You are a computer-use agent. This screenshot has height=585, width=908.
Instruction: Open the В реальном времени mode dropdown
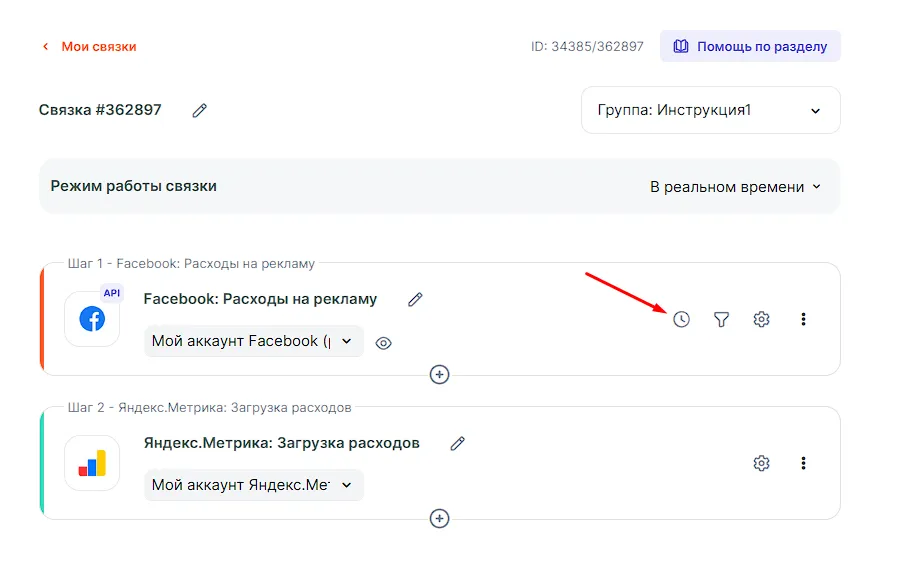tap(735, 187)
